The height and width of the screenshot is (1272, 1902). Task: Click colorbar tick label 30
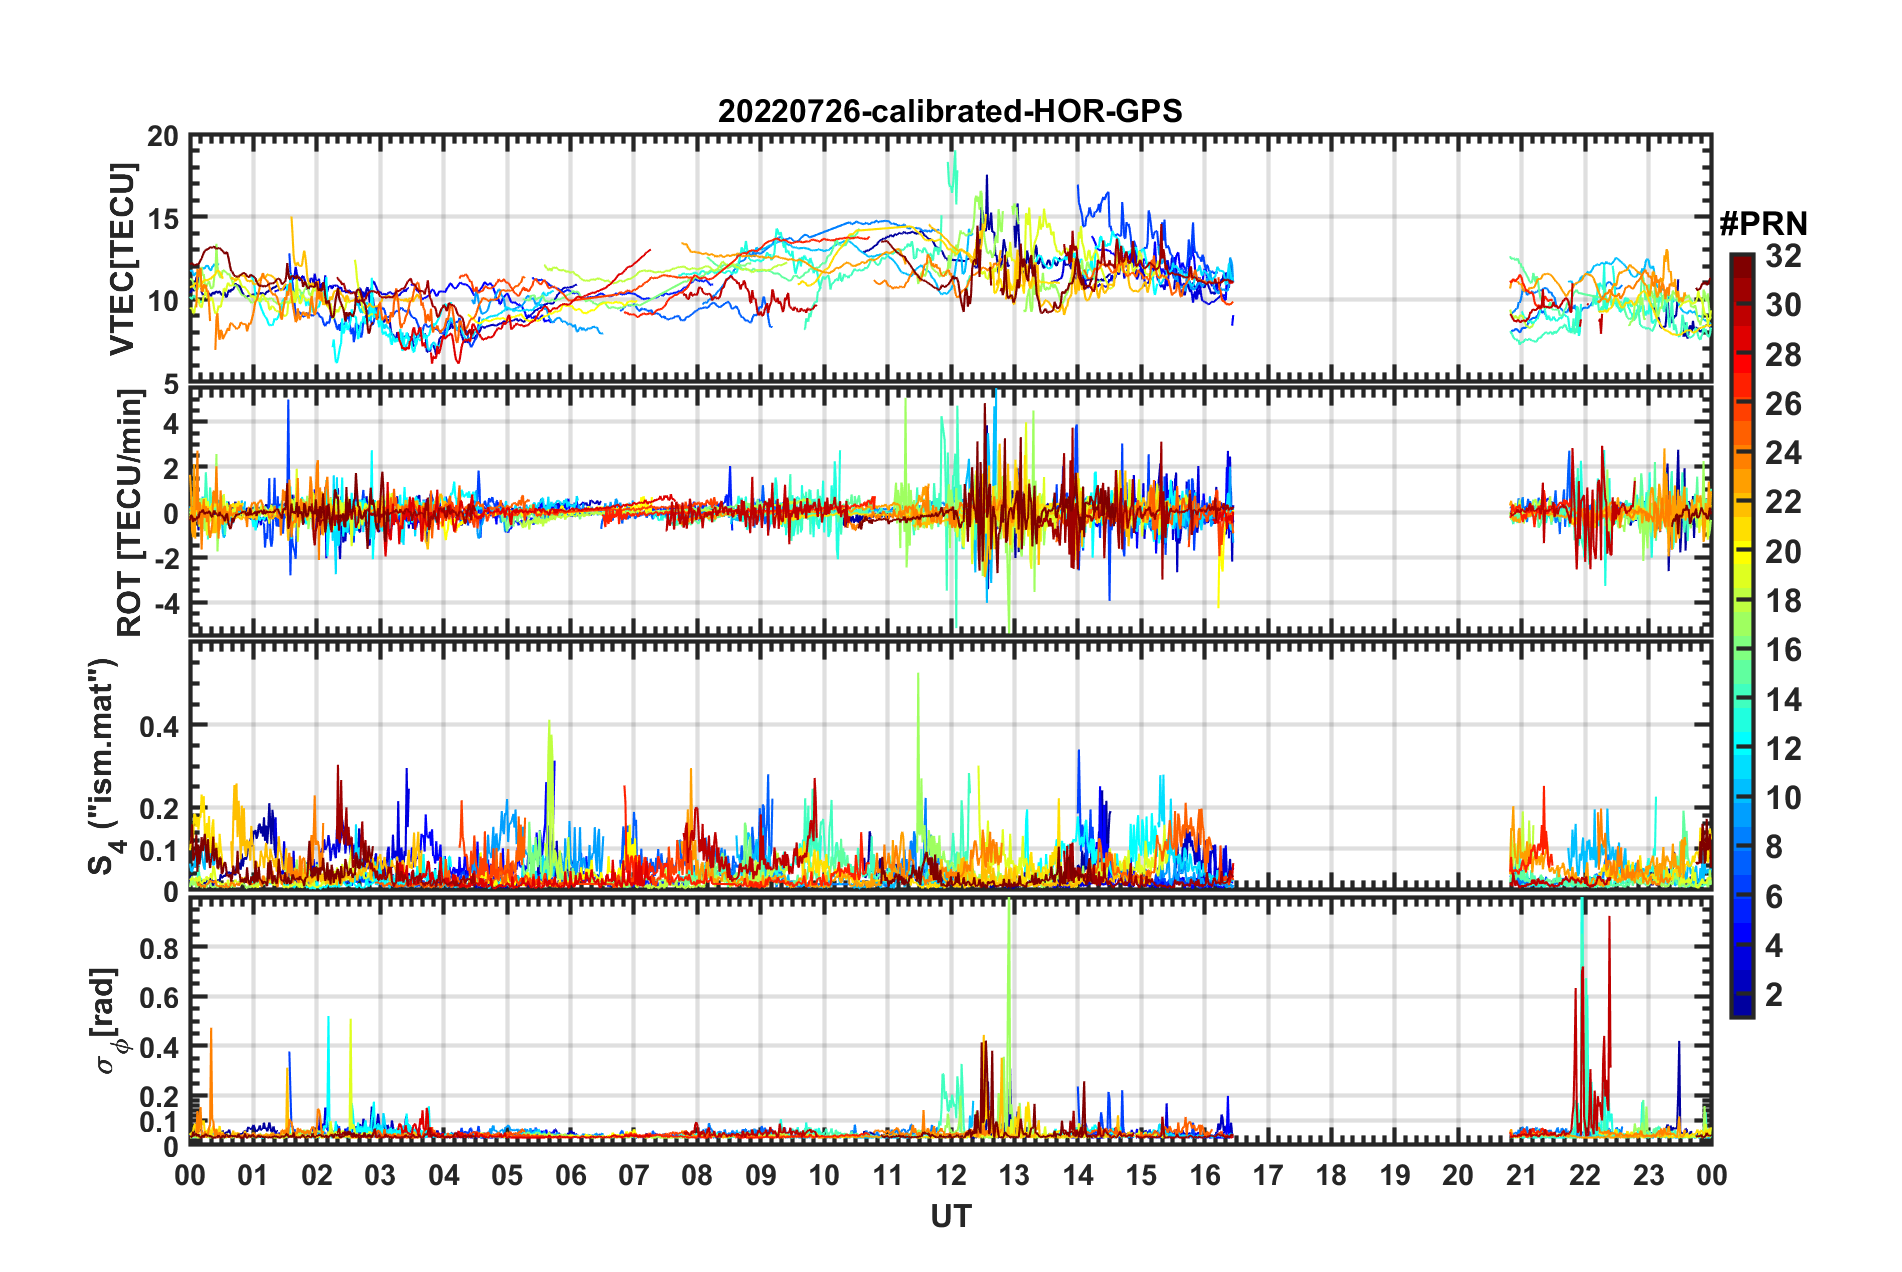[x=1783, y=305]
